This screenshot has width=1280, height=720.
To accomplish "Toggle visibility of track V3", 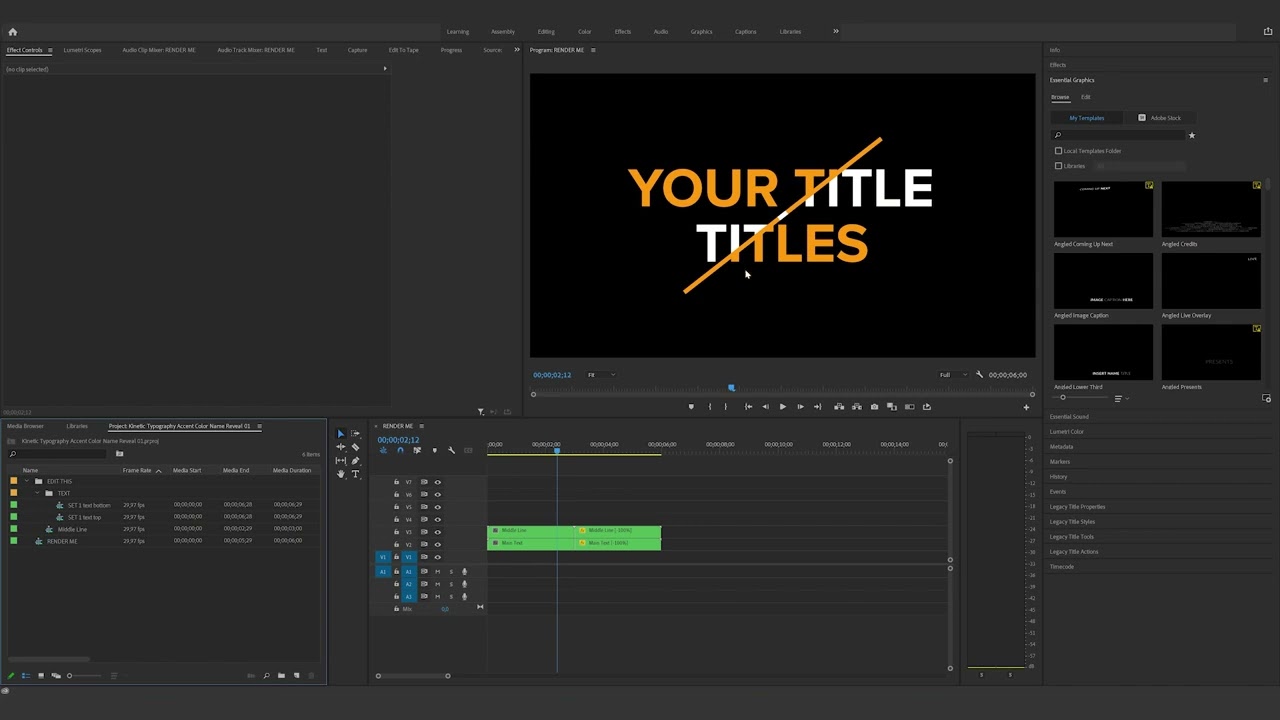I will 437,532.
